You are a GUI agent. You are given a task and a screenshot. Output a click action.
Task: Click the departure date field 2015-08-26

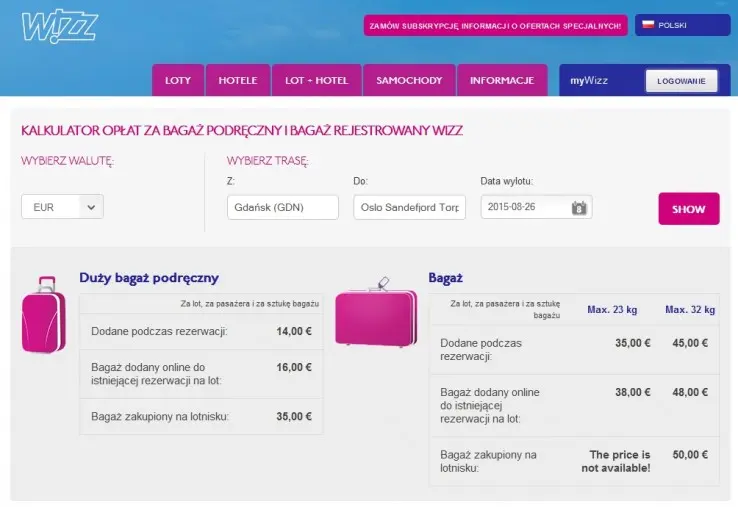point(536,207)
